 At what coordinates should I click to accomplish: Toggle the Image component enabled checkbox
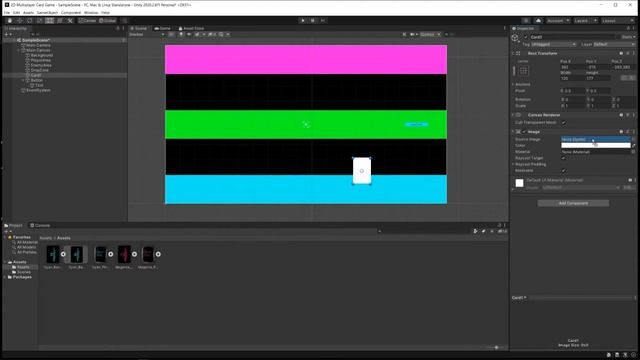click(x=524, y=132)
